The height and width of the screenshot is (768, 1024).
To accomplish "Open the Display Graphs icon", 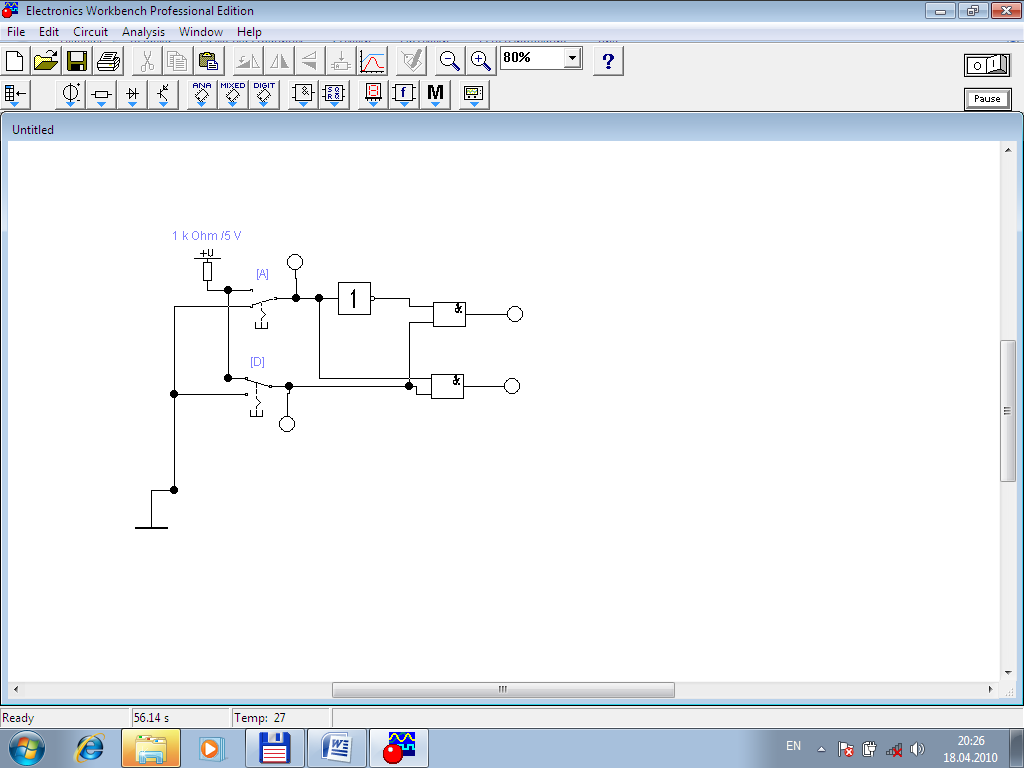I will tap(372, 61).
